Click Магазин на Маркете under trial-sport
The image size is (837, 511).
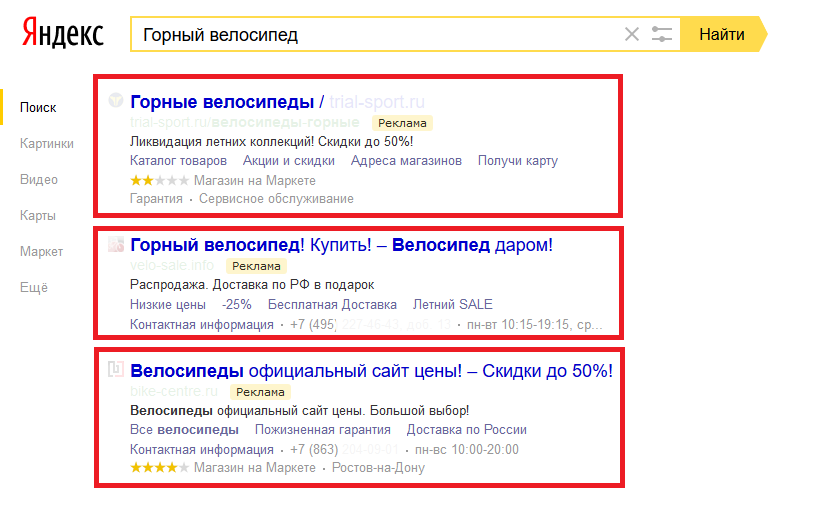[255, 180]
